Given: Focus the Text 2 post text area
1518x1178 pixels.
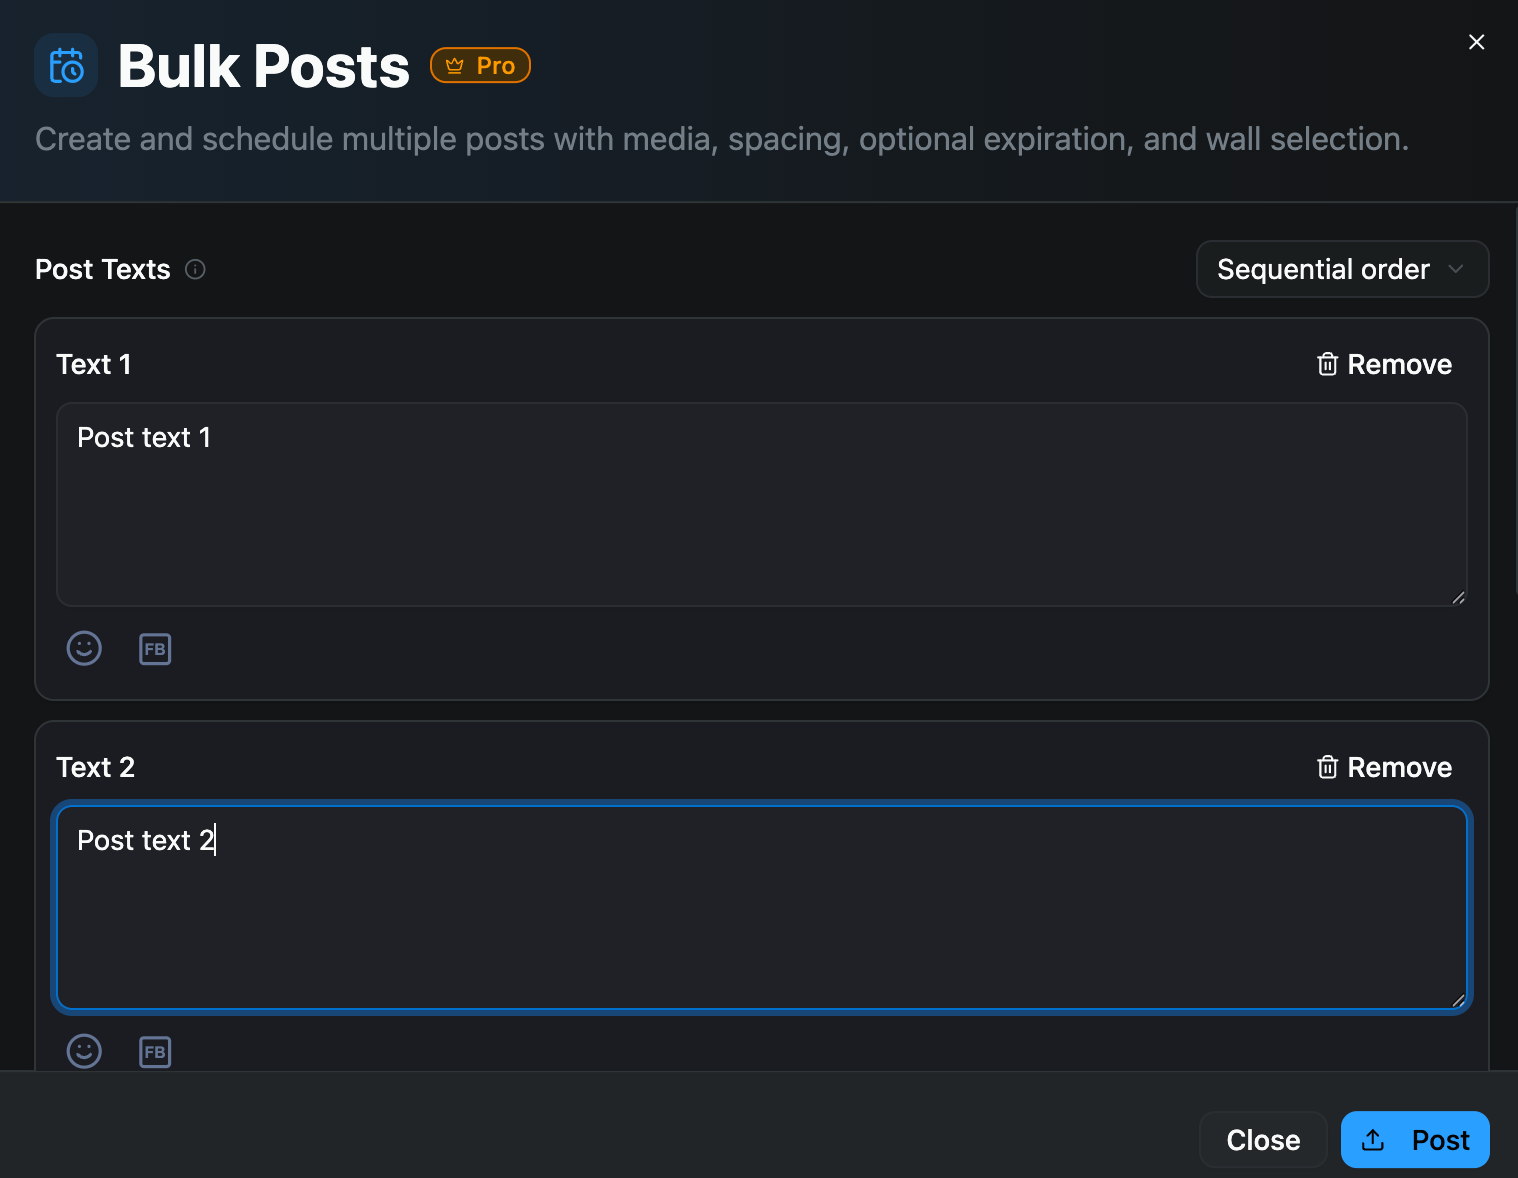Looking at the screenshot, I should 760,905.
